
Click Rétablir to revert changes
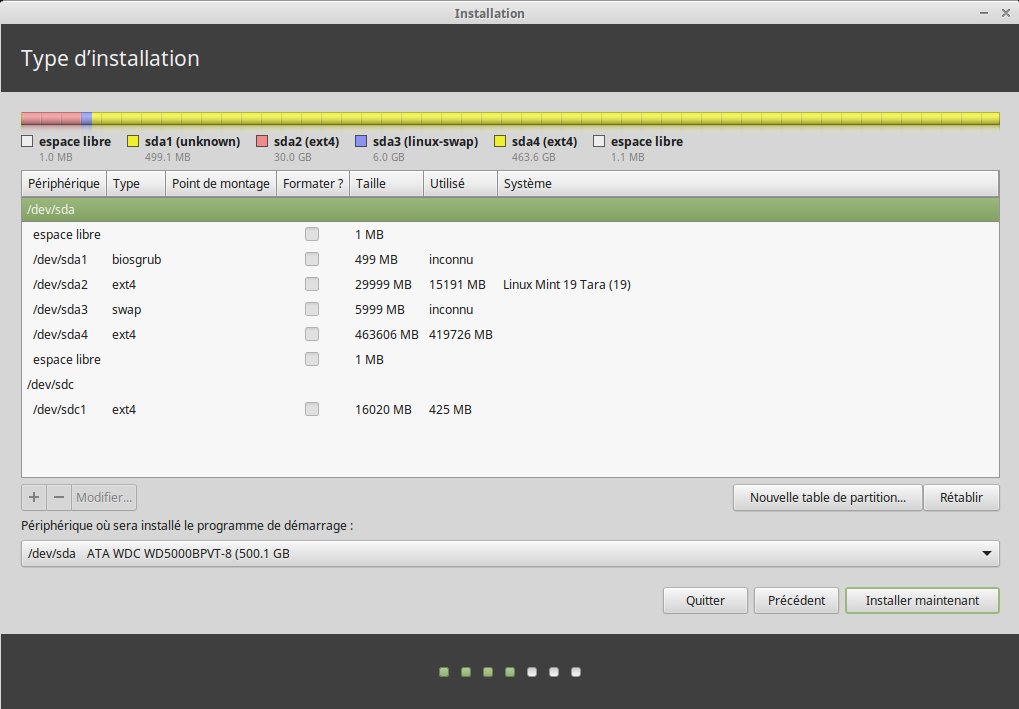[961, 497]
